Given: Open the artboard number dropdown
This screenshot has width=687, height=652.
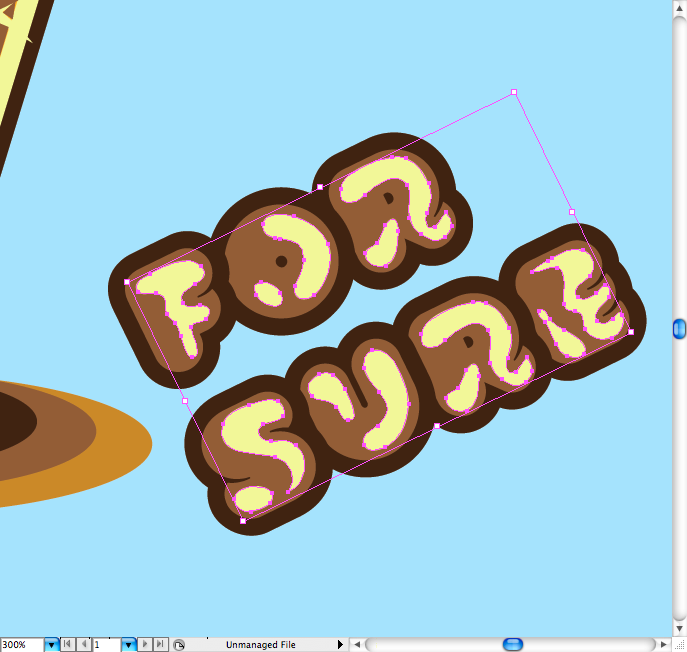Looking at the screenshot, I should [128, 645].
